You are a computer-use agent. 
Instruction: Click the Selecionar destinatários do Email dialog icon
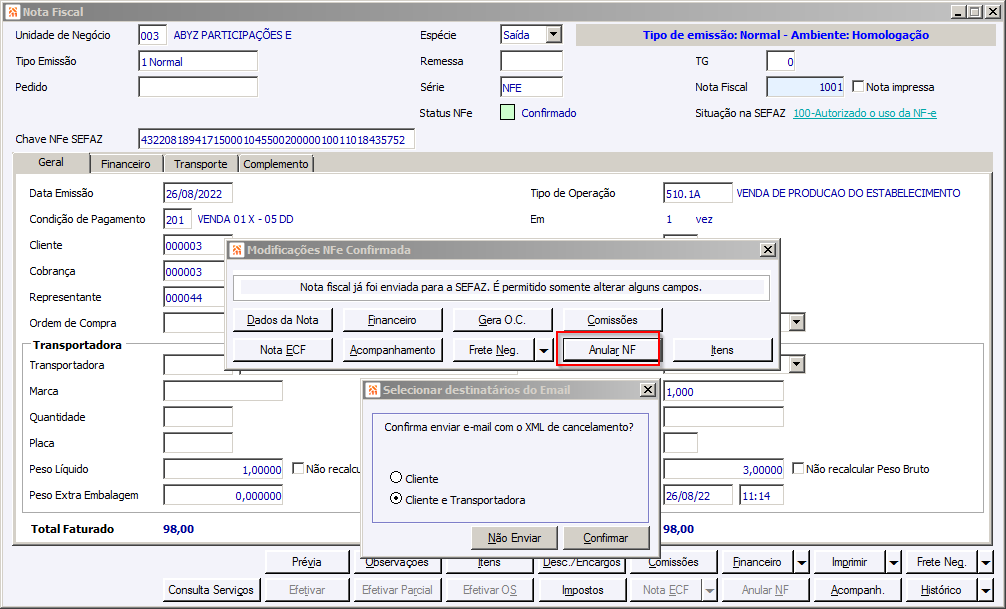[x=373, y=390]
